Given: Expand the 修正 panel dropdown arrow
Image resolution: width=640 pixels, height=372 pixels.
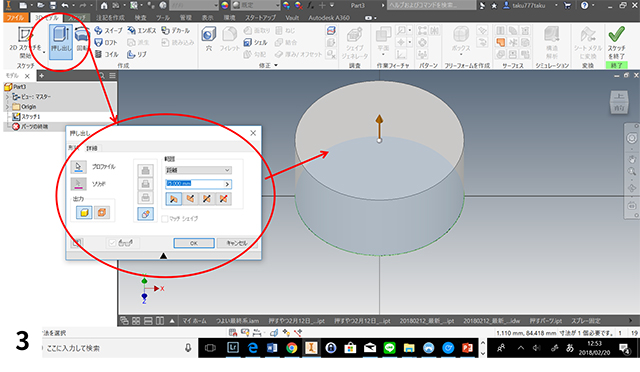Looking at the screenshot, I should pos(276,65).
